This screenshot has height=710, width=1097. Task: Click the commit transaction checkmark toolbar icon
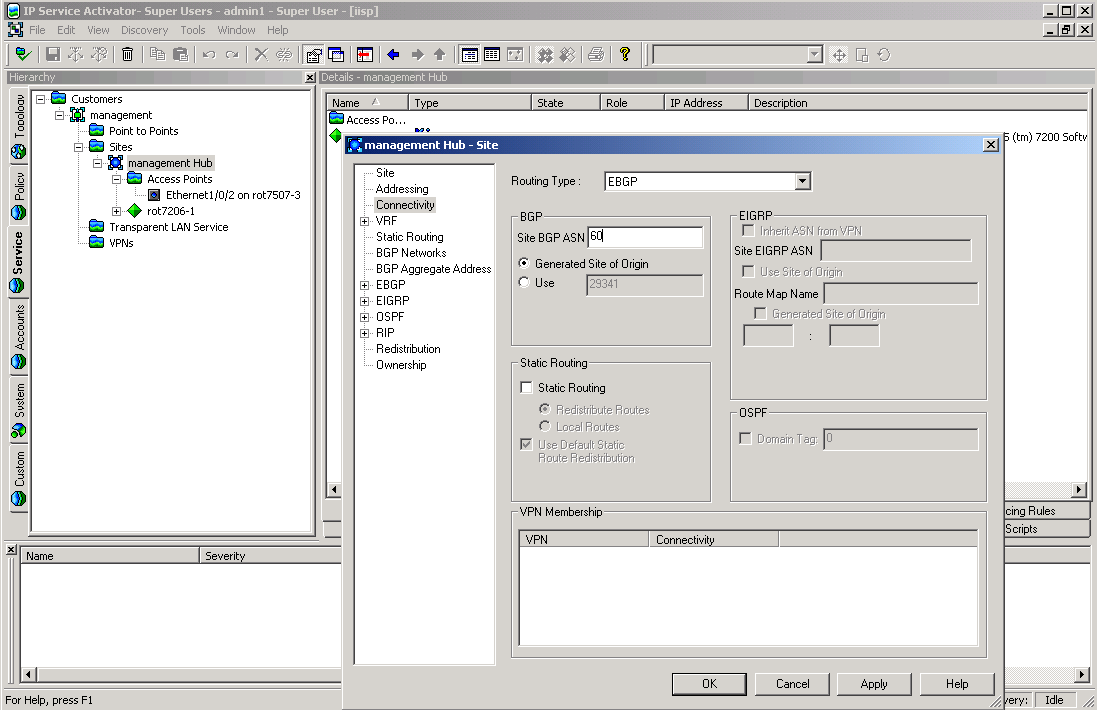(x=23, y=55)
